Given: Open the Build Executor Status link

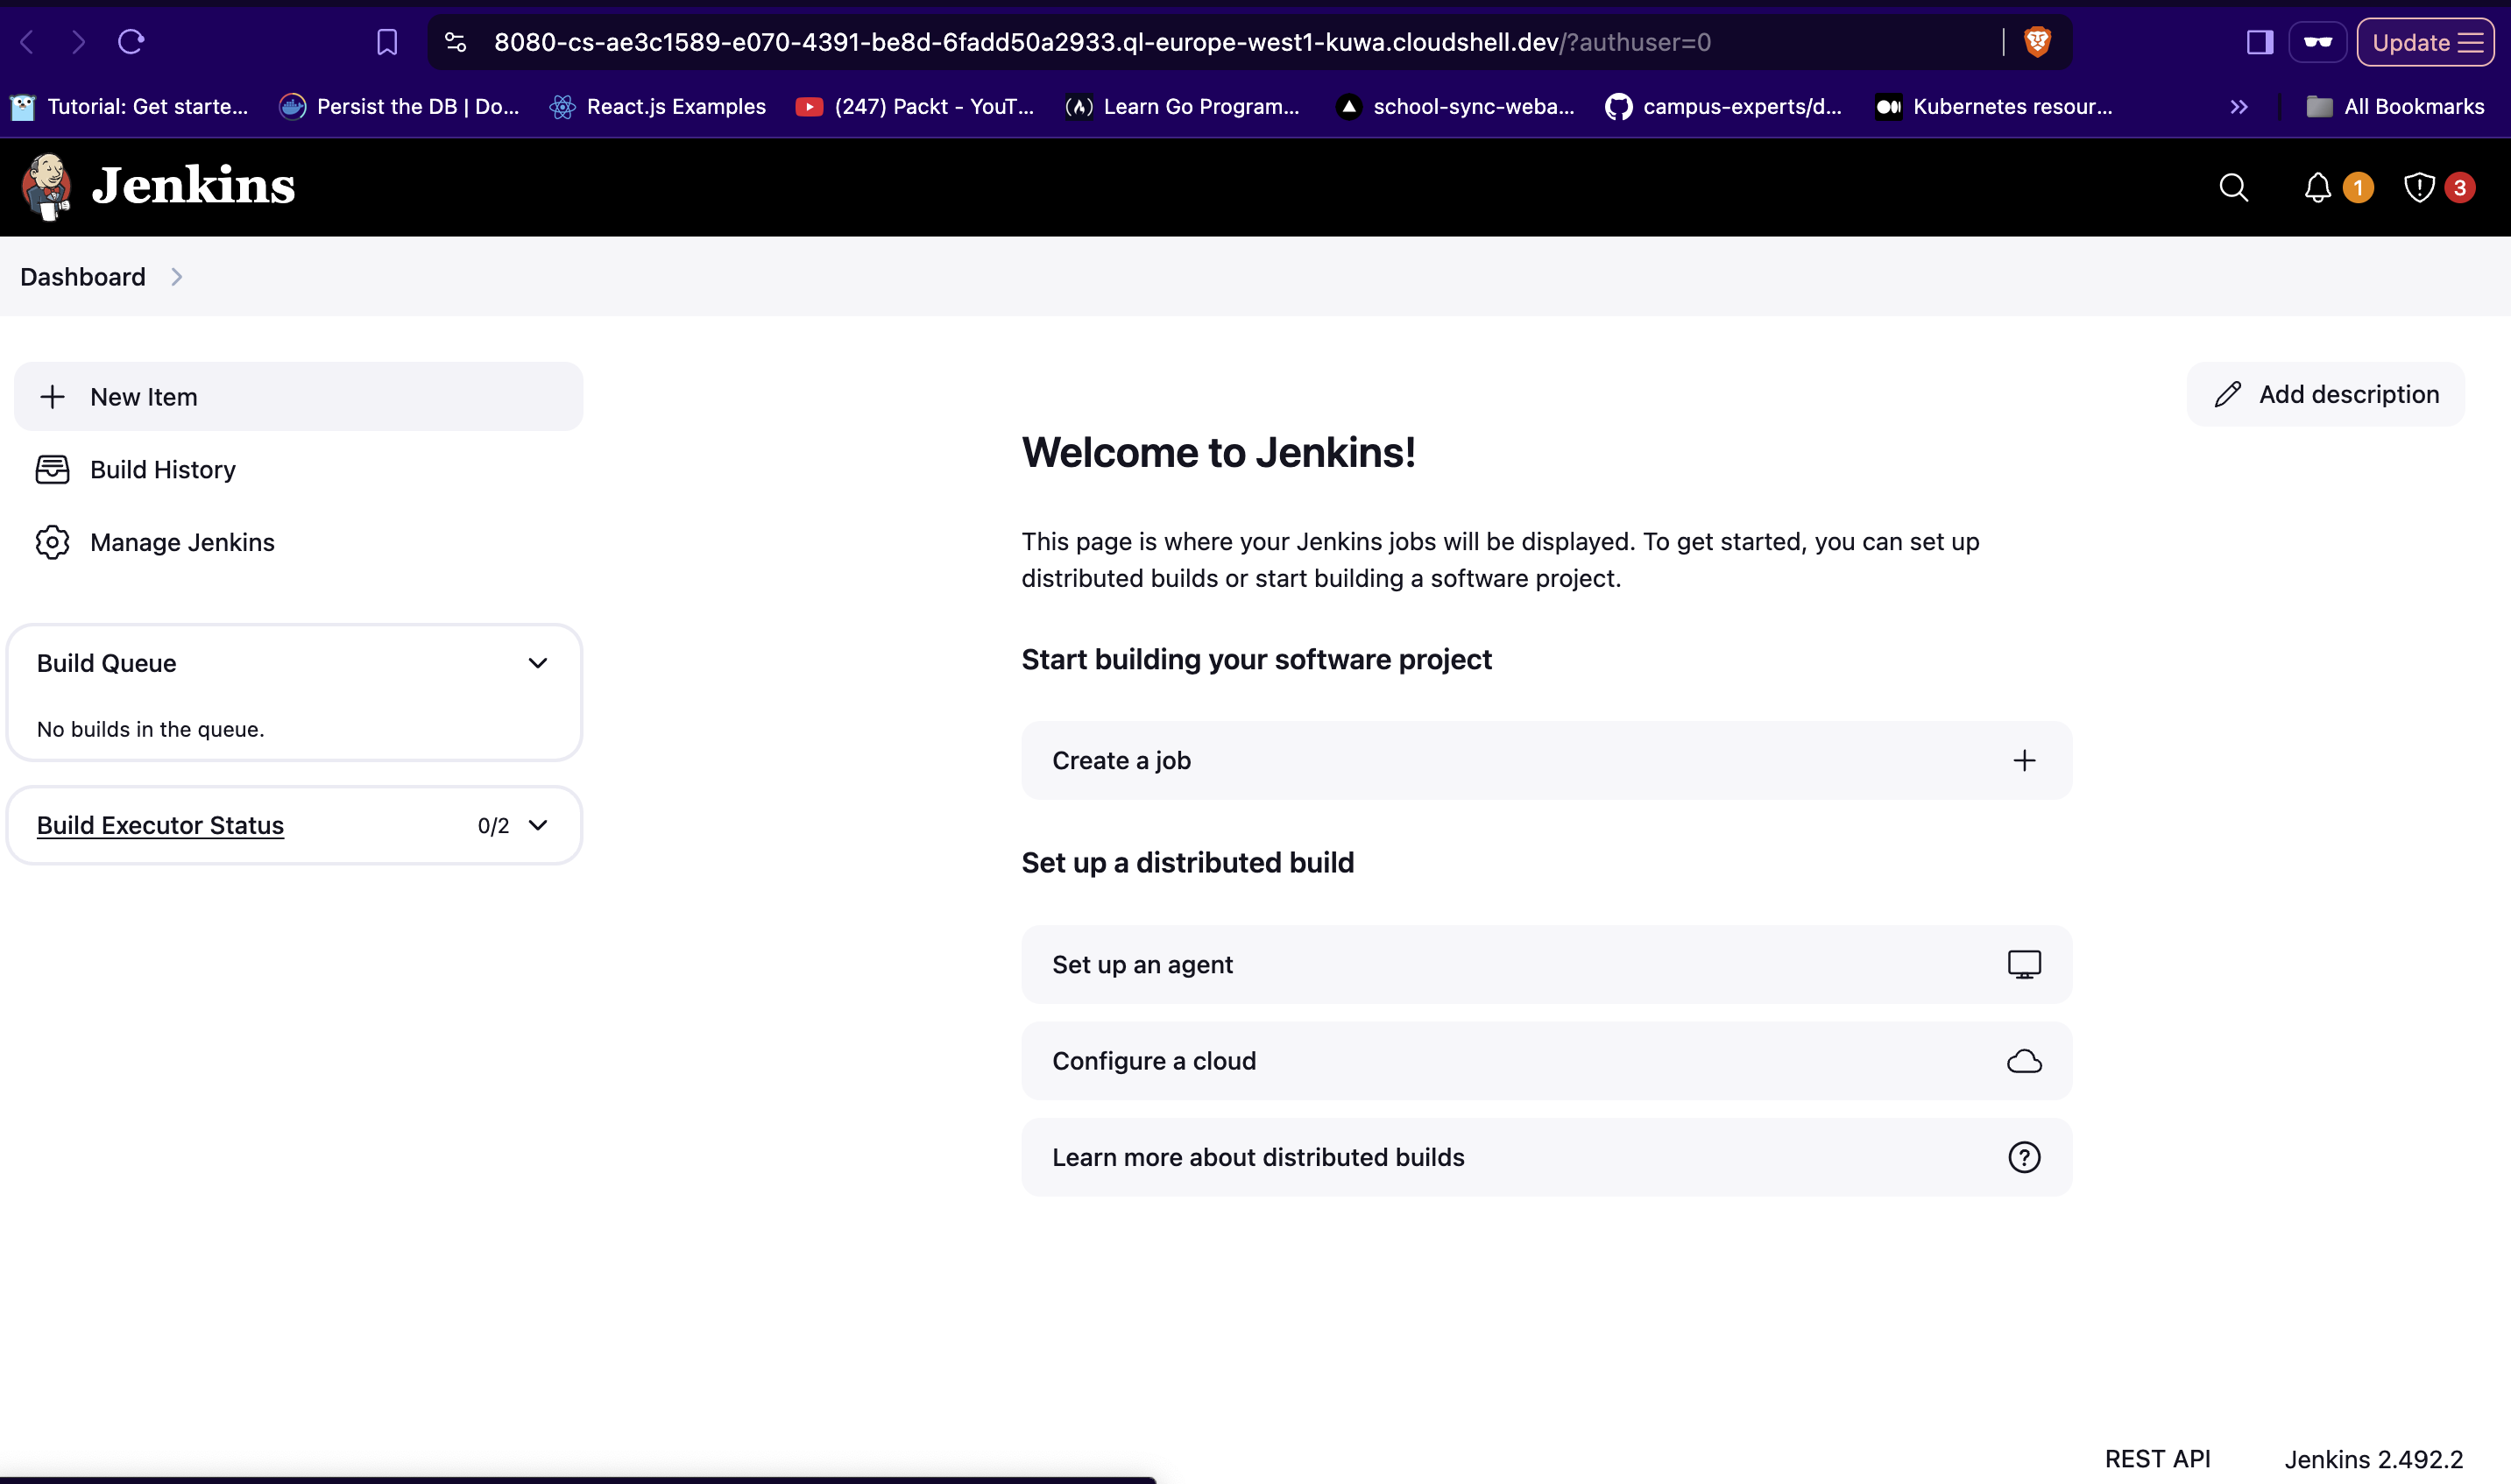Looking at the screenshot, I should point(160,825).
